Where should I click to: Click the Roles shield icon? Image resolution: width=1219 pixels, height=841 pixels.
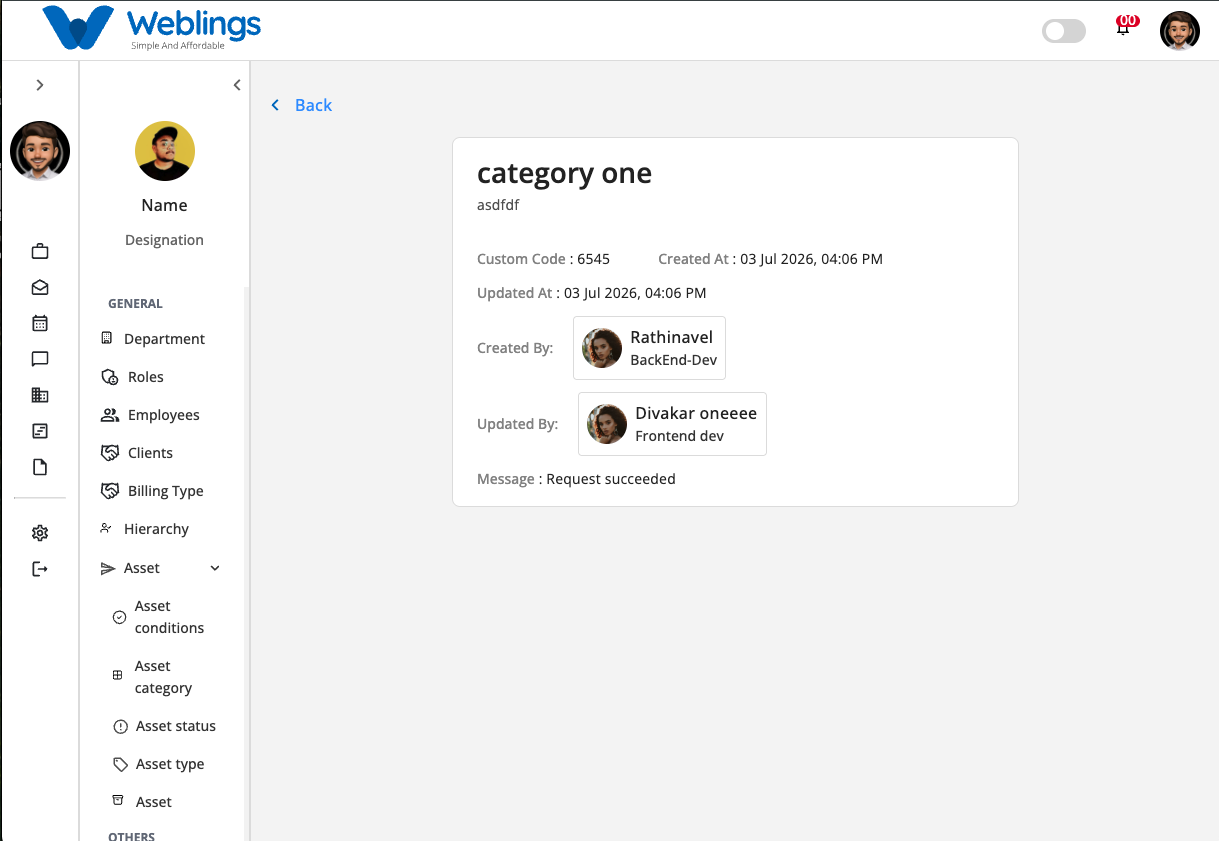pos(110,377)
